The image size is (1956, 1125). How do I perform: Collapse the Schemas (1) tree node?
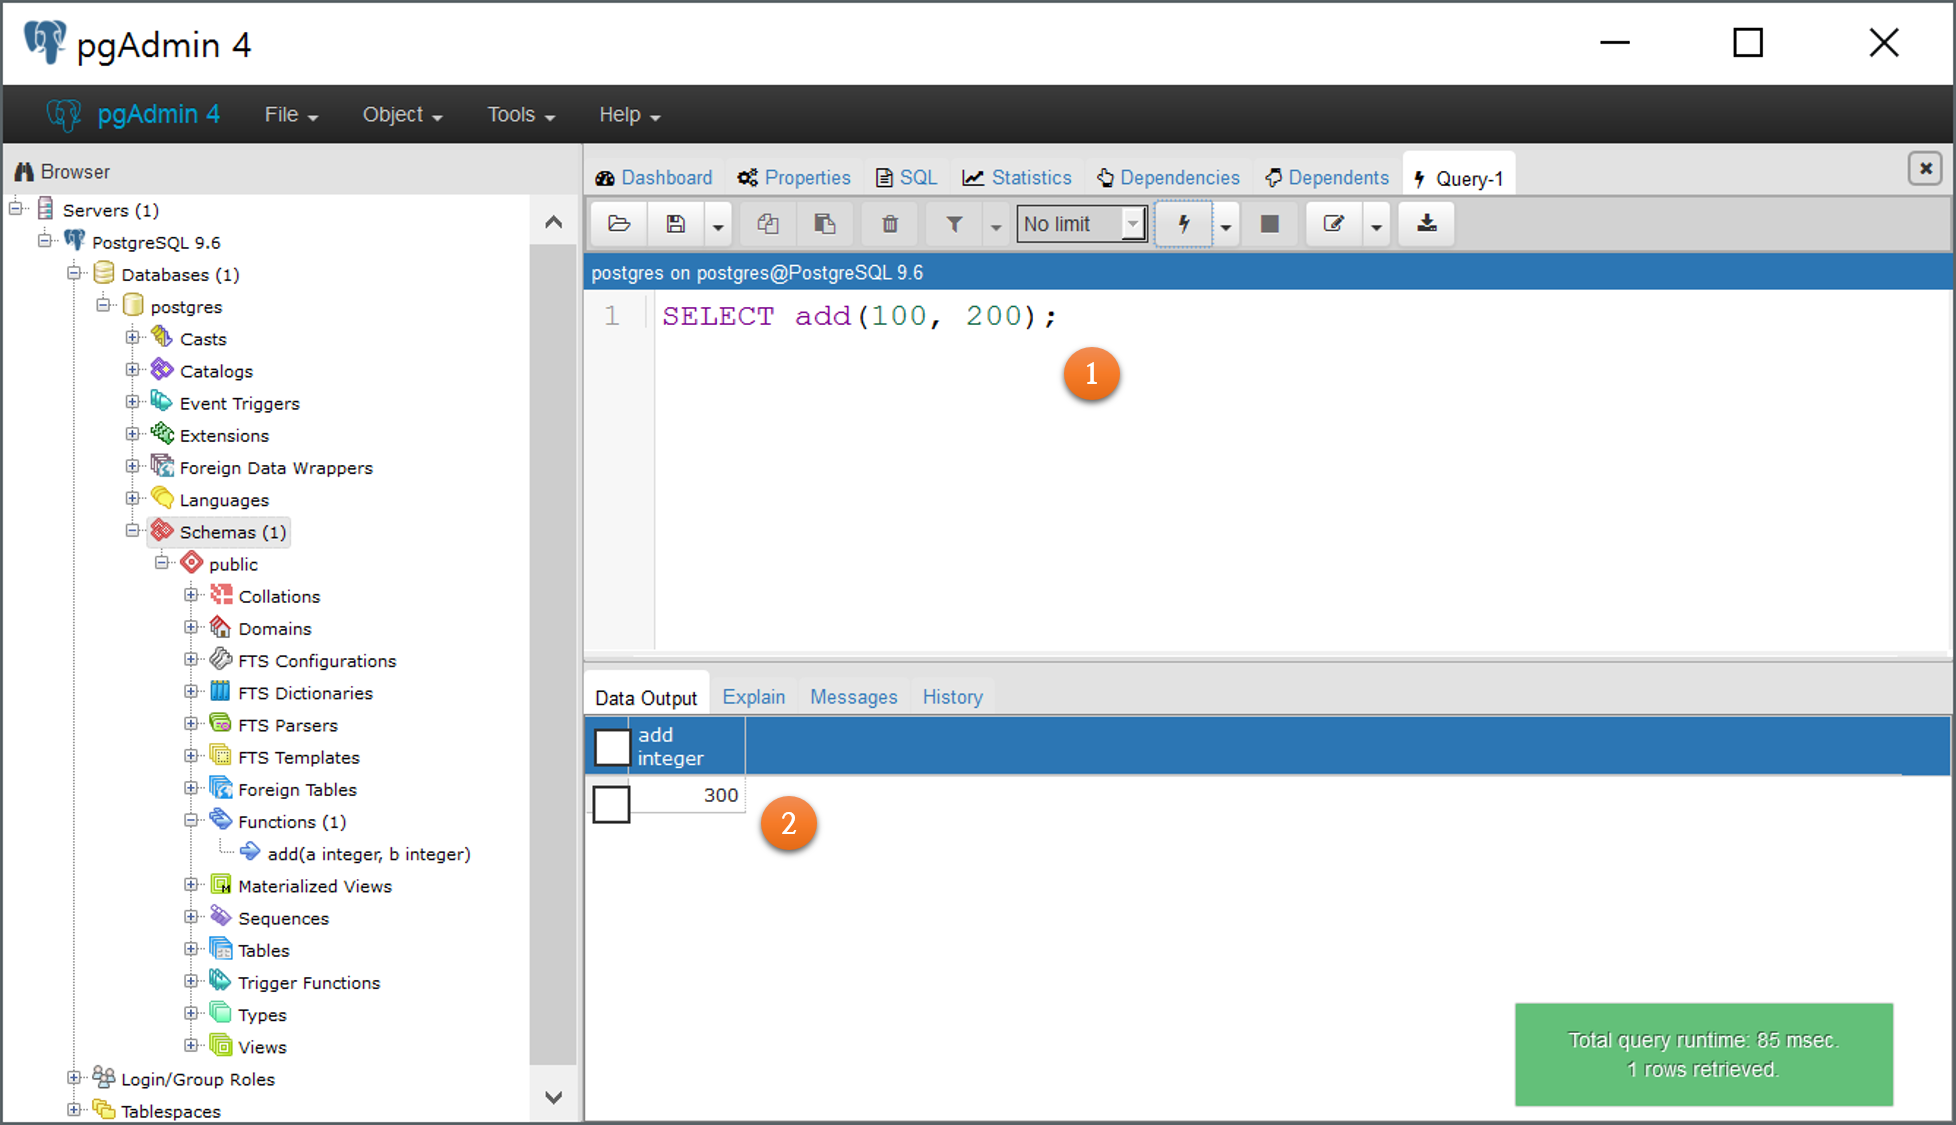point(132,531)
